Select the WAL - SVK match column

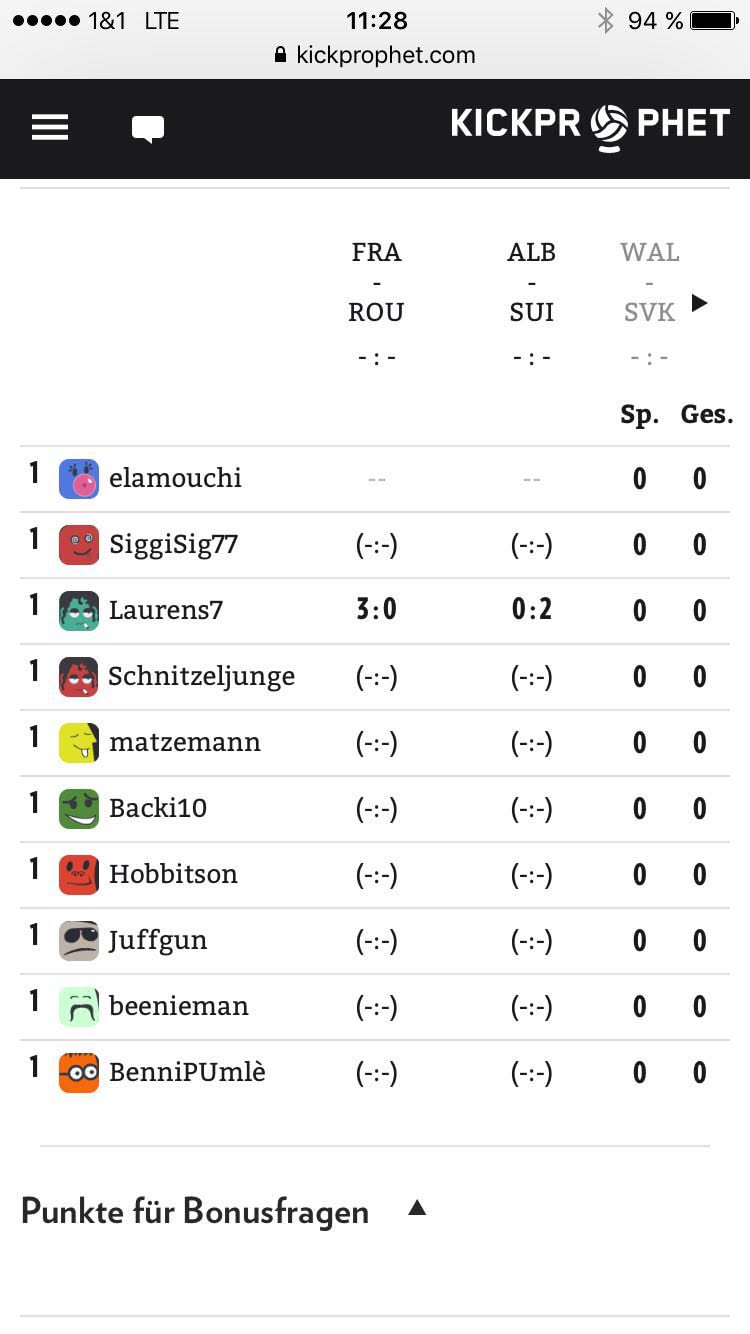pyautogui.click(x=649, y=282)
